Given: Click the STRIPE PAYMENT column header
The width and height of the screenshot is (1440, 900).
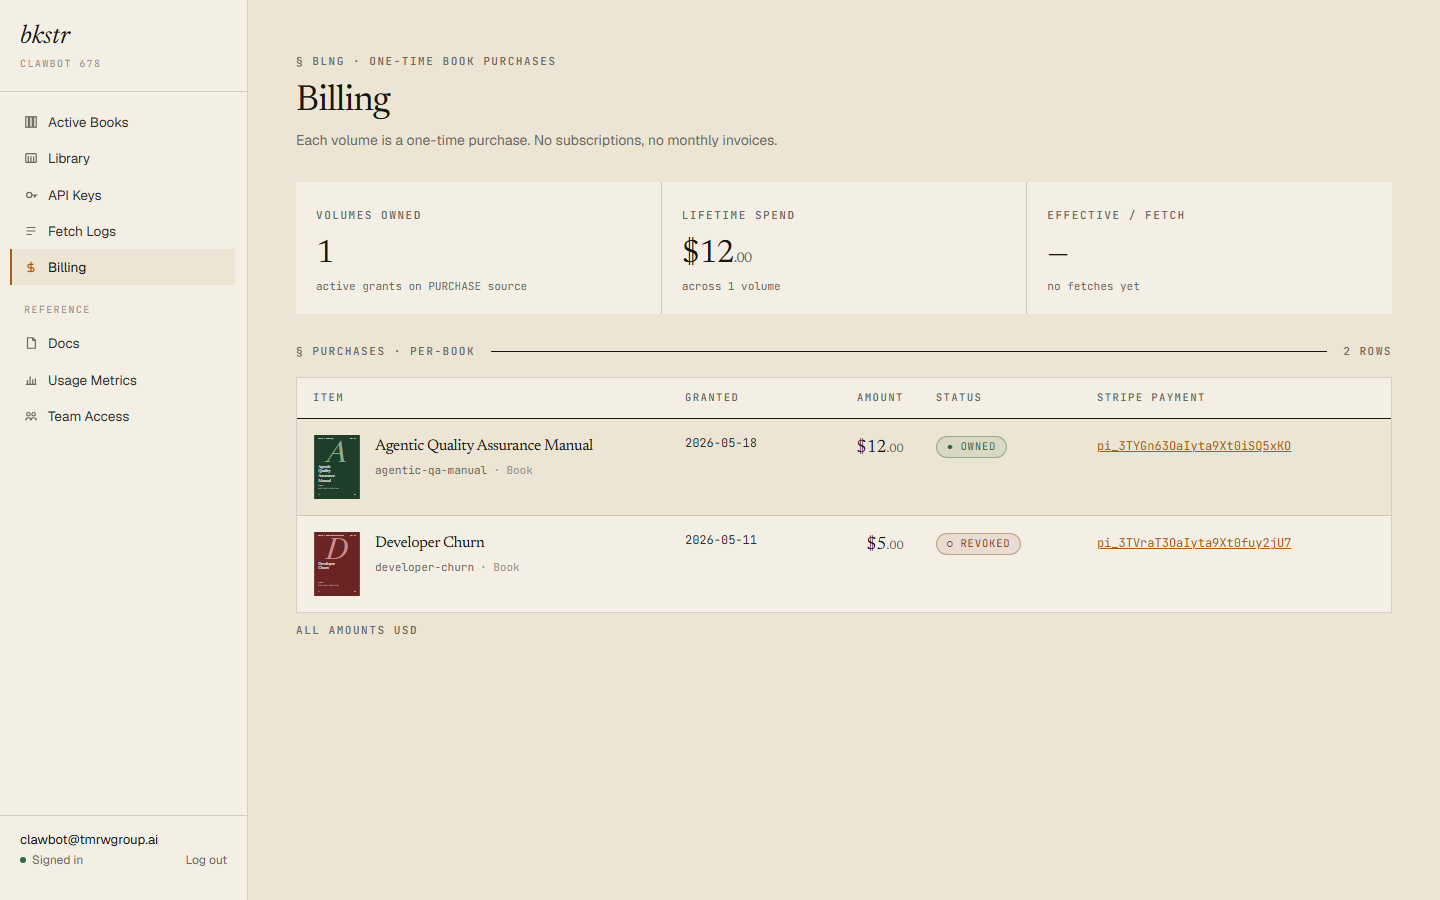Looking at the screenshot, I should [x=1151, y=398].
